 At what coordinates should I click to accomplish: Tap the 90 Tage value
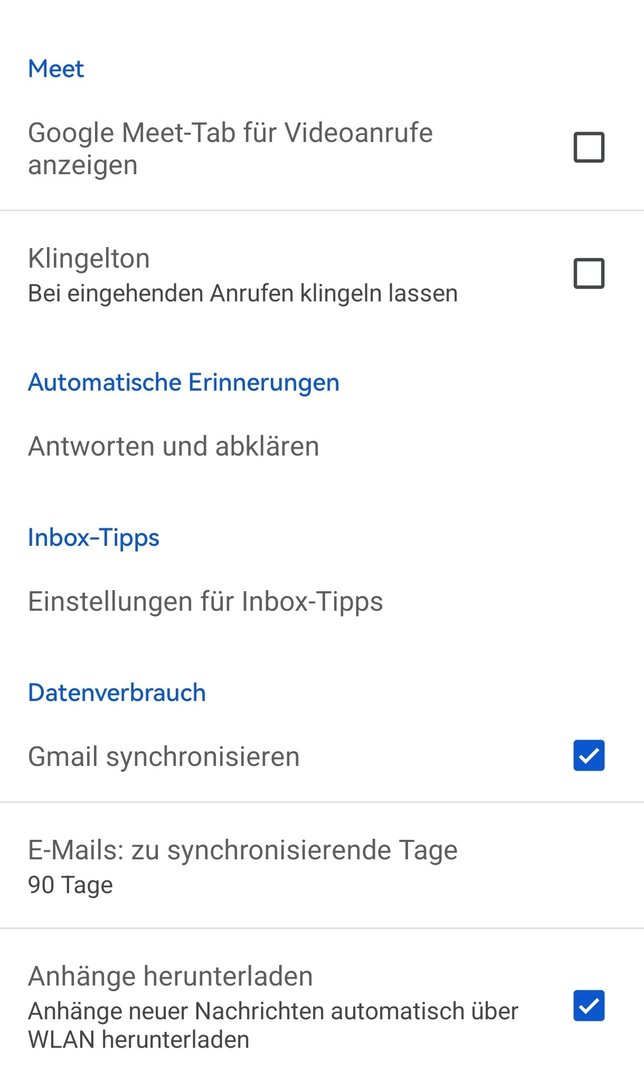click(70, 885)
